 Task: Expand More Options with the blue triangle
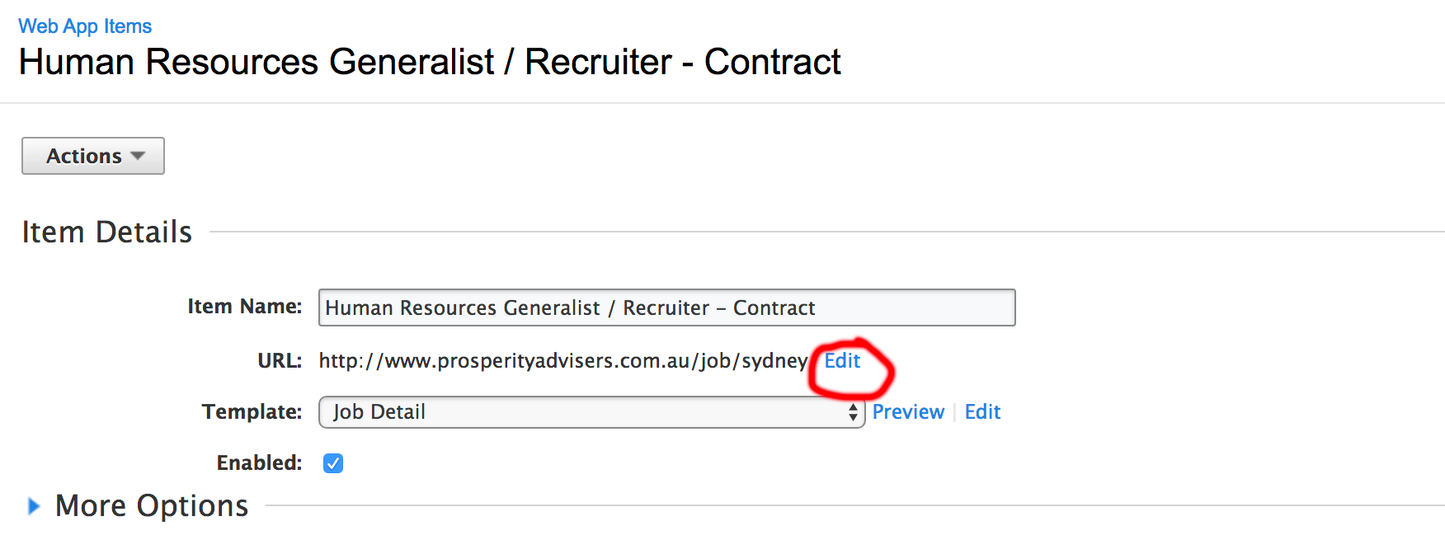point(34,507)
